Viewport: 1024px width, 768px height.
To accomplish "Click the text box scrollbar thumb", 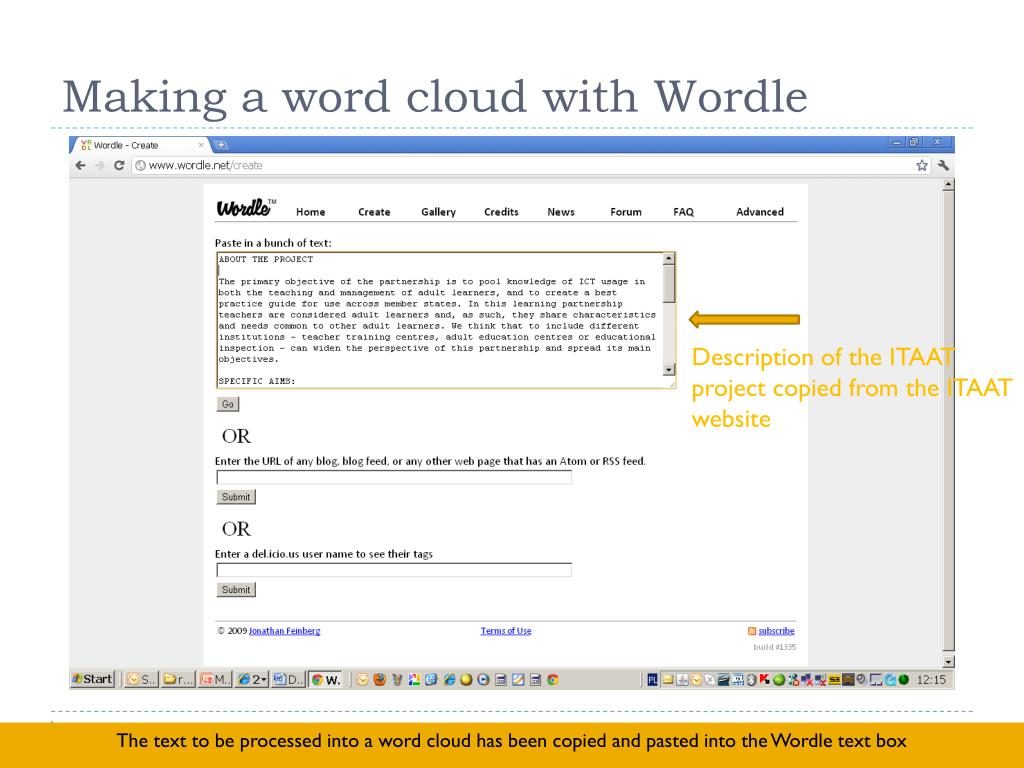I will (668, 284).
